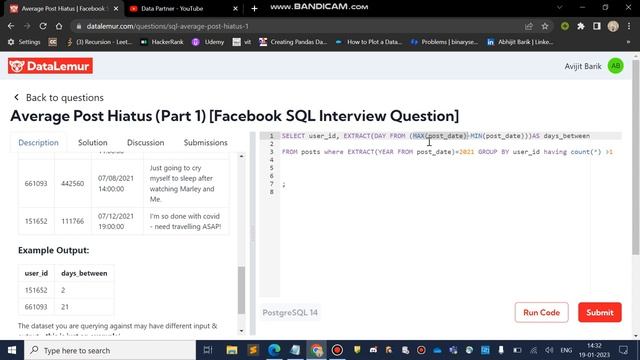Click the 442560 table cell
This screenshot has height=360, width=640.
[x=72, y=183]
